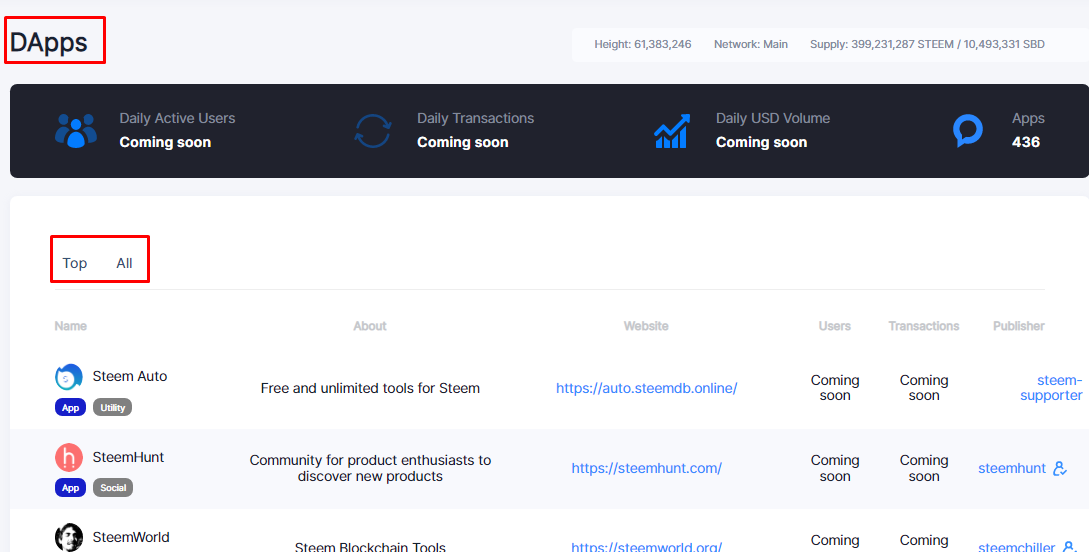Click the SteemHunt logo icon
This screenshot has height=552, width=1089.
[x=69, y=458]
